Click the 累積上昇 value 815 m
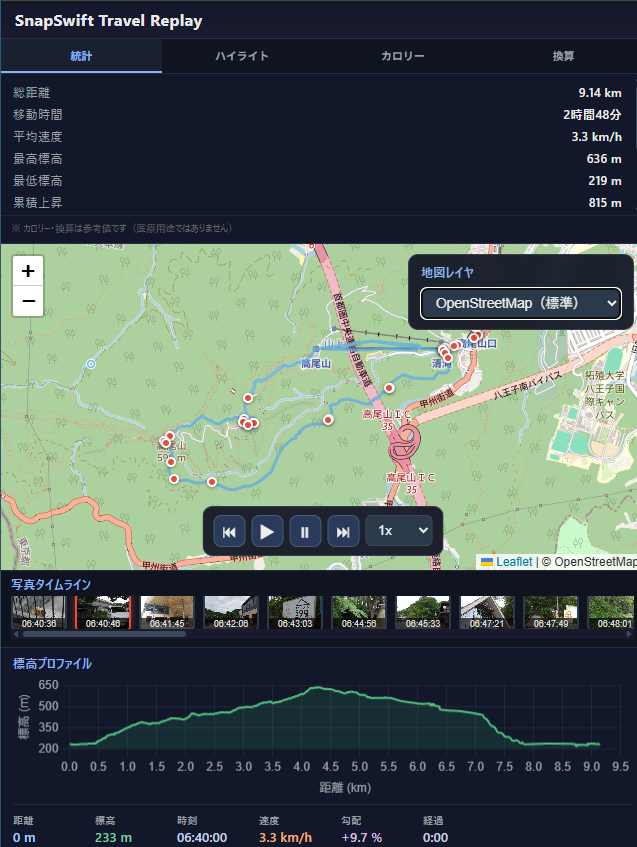 [605, 203]
